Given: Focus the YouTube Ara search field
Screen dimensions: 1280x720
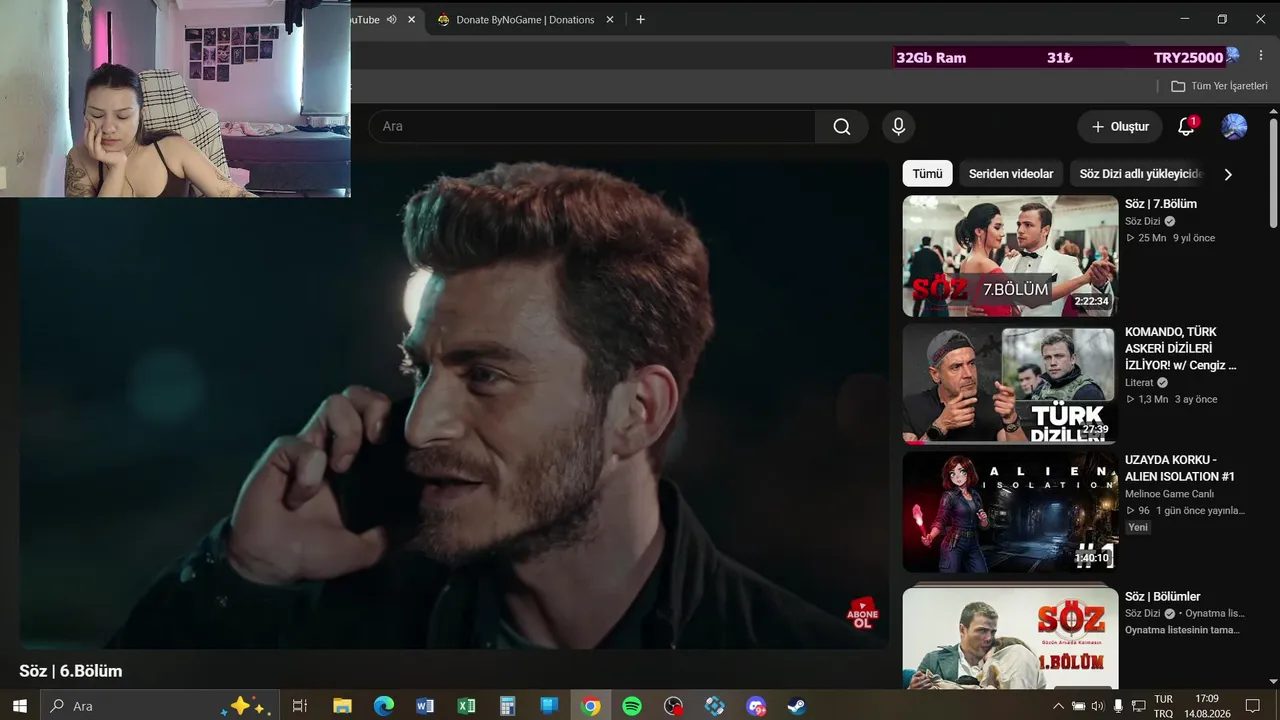Looking at the screenshot, I should [592, 127].
